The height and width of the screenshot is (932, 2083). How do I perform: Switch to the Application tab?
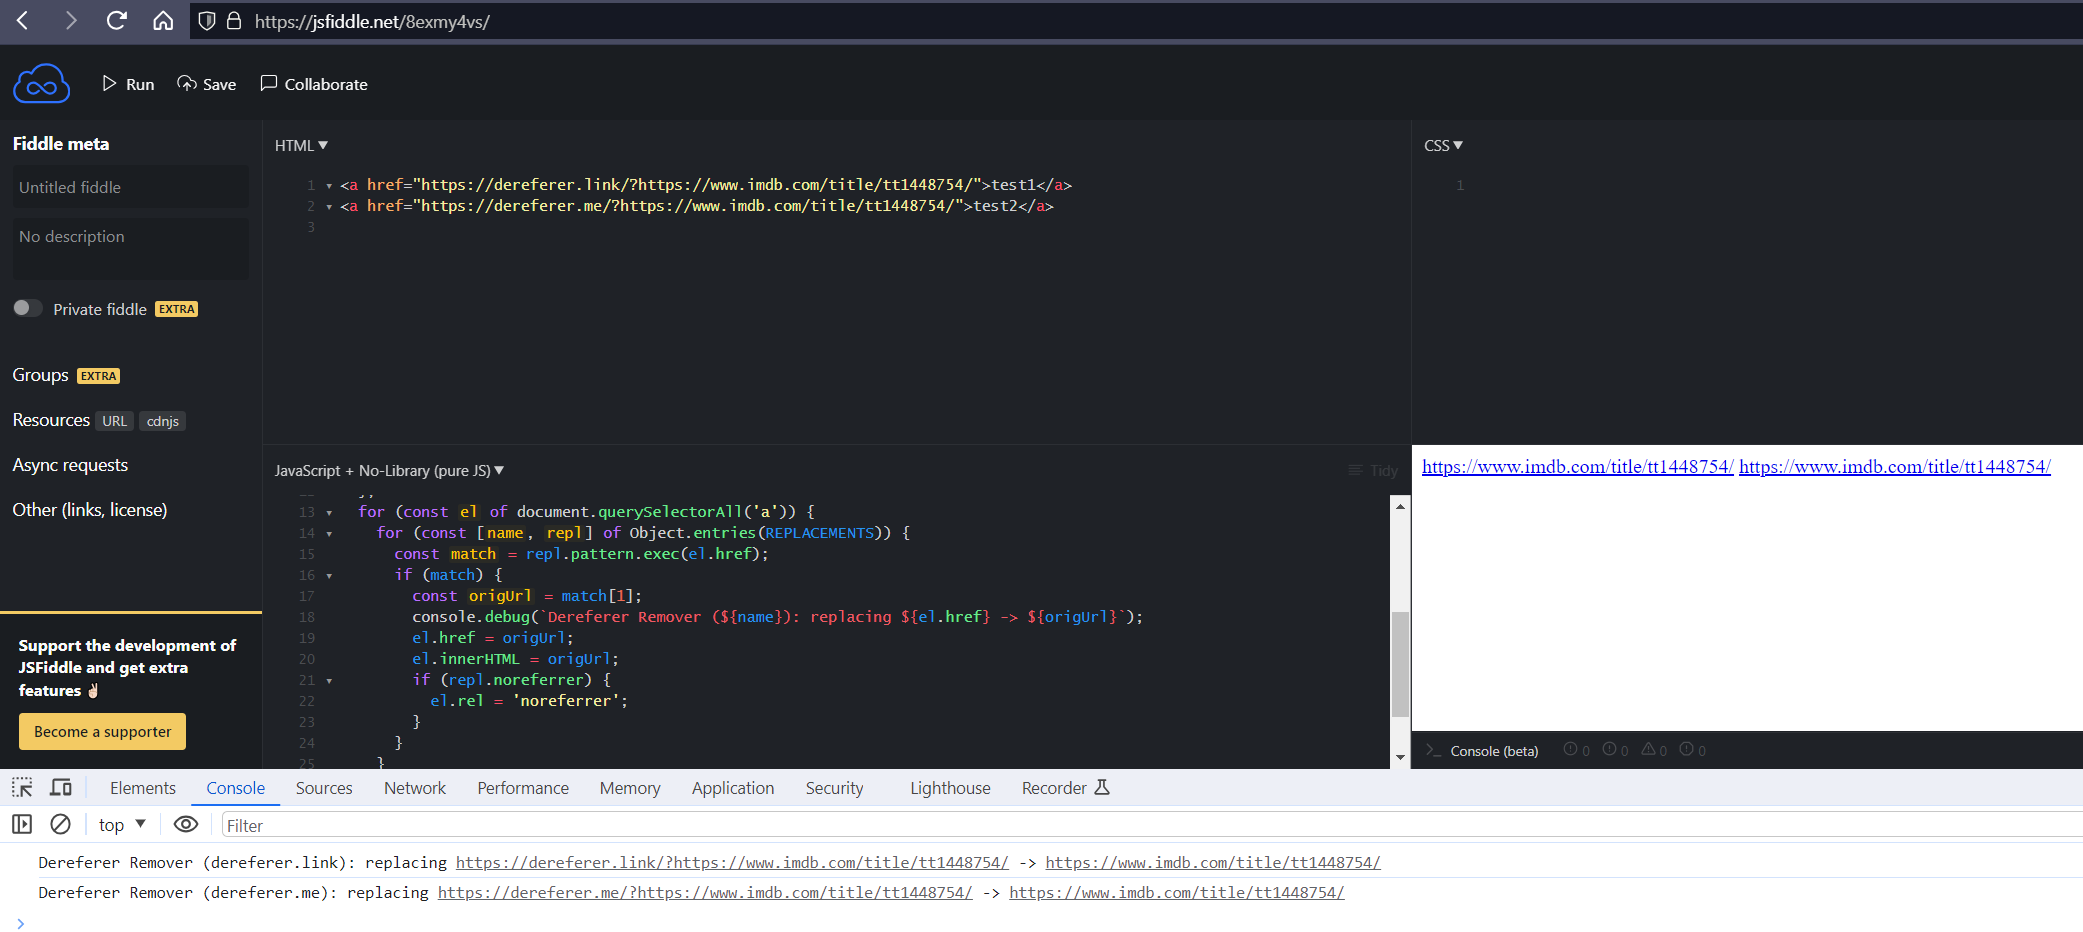click(733, 788)
